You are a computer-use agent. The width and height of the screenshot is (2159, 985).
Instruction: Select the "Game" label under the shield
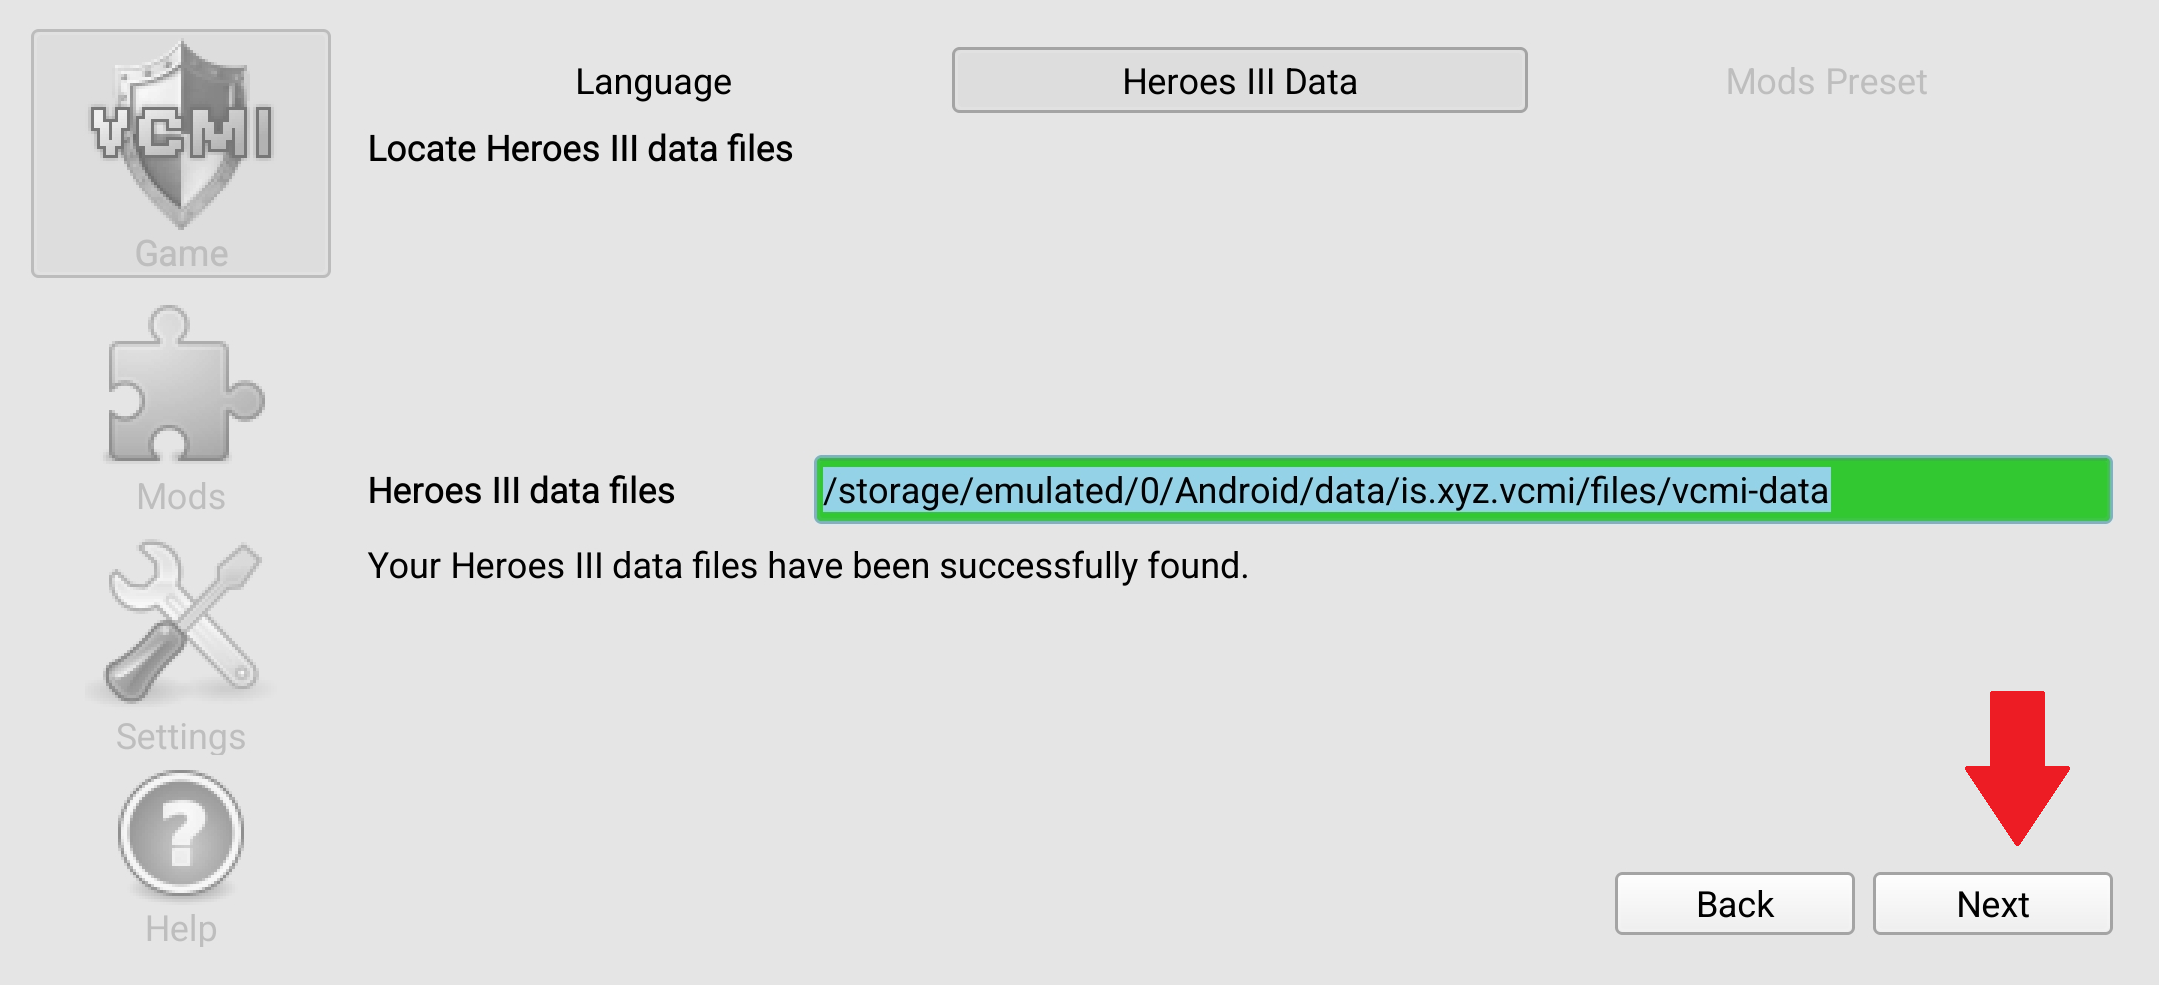point(181,254)
